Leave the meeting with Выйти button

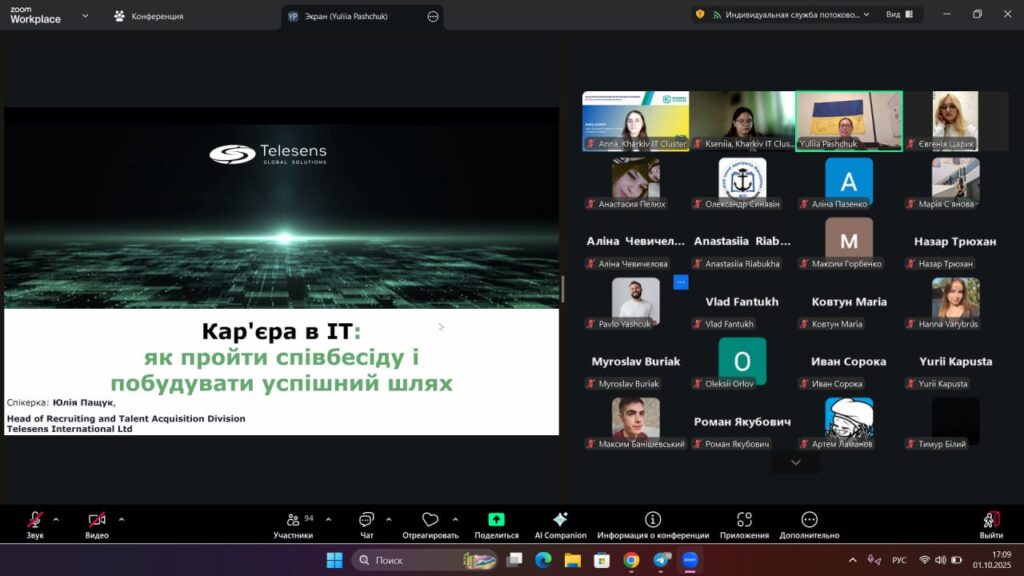tap(991, 522)
